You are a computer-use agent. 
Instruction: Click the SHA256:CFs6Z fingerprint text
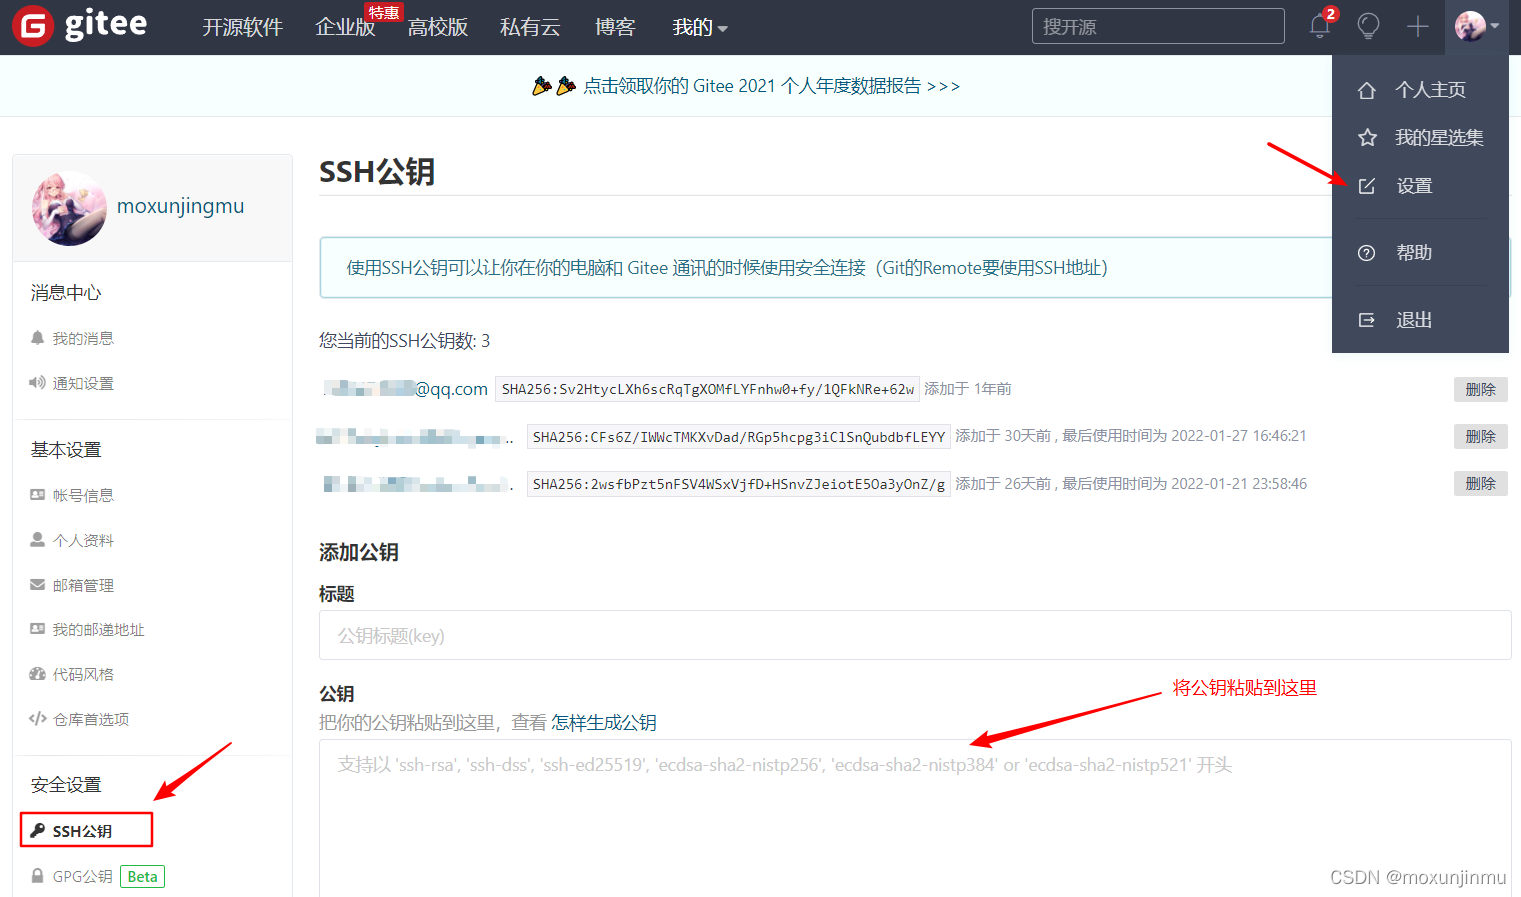738,437
